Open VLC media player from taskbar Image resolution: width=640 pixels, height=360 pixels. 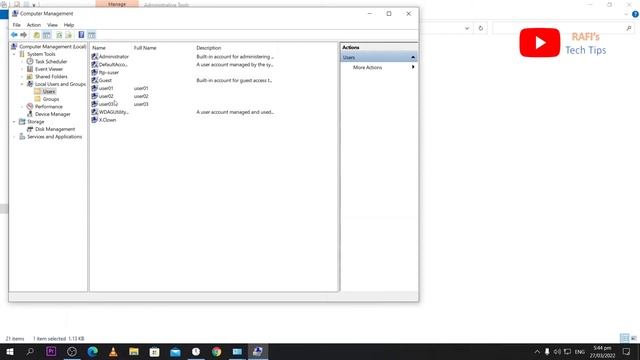[113, 351]
